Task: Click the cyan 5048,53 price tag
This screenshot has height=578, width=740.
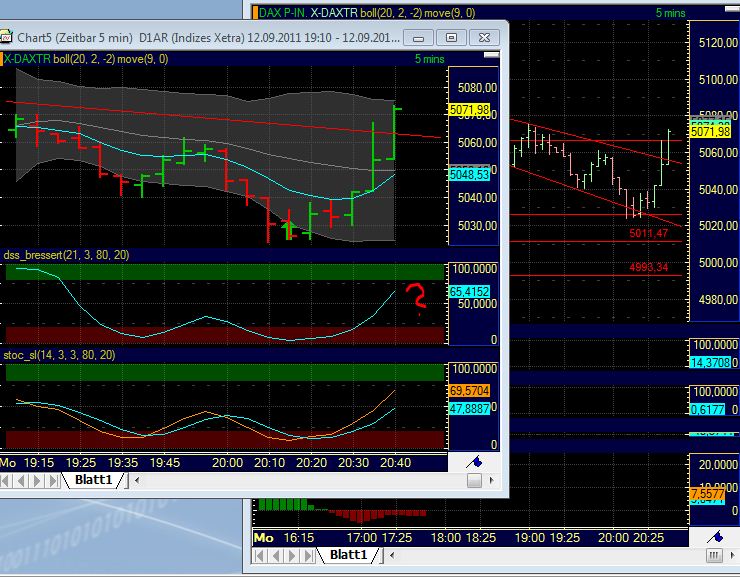Action: (470, 175)
